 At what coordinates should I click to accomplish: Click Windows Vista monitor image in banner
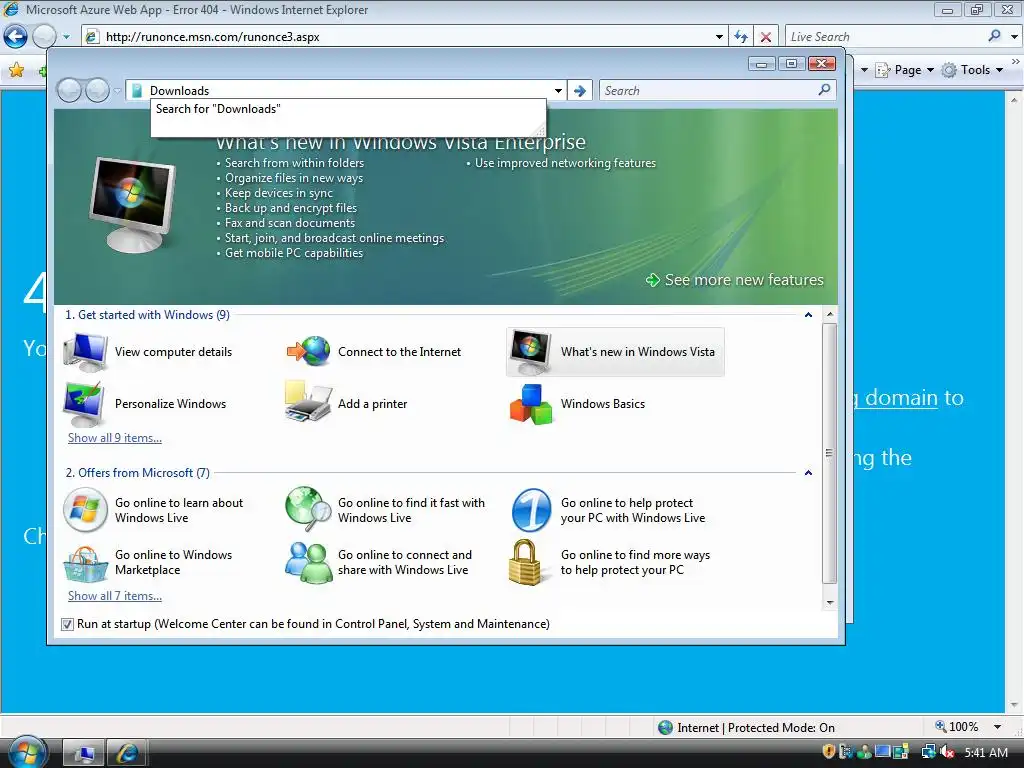point(133,204)
